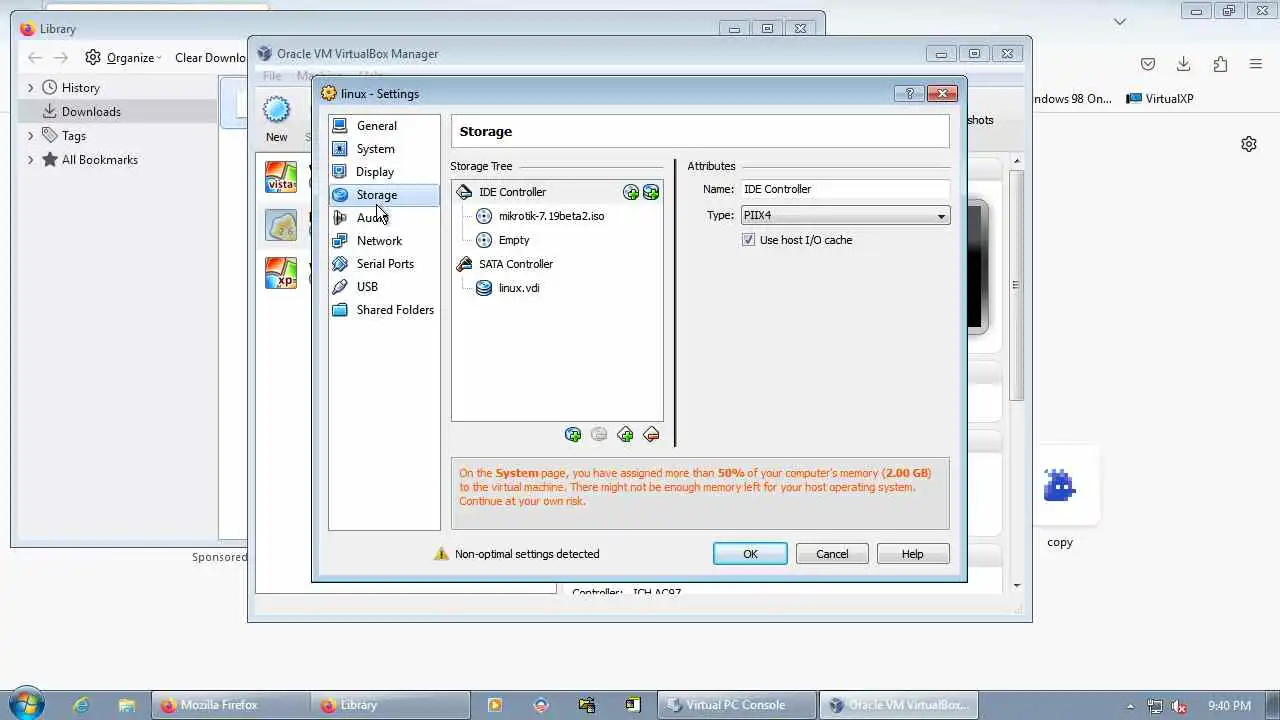
Task: Select Shared Folders category label
Action: (395, 310)
